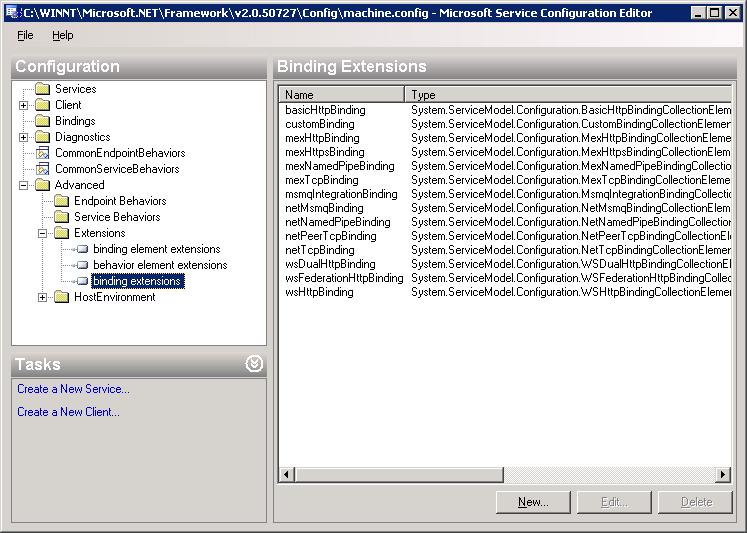Collapse the Tasks panel chevron
Viewport: 747px width, 533px height.
point(254,364)
